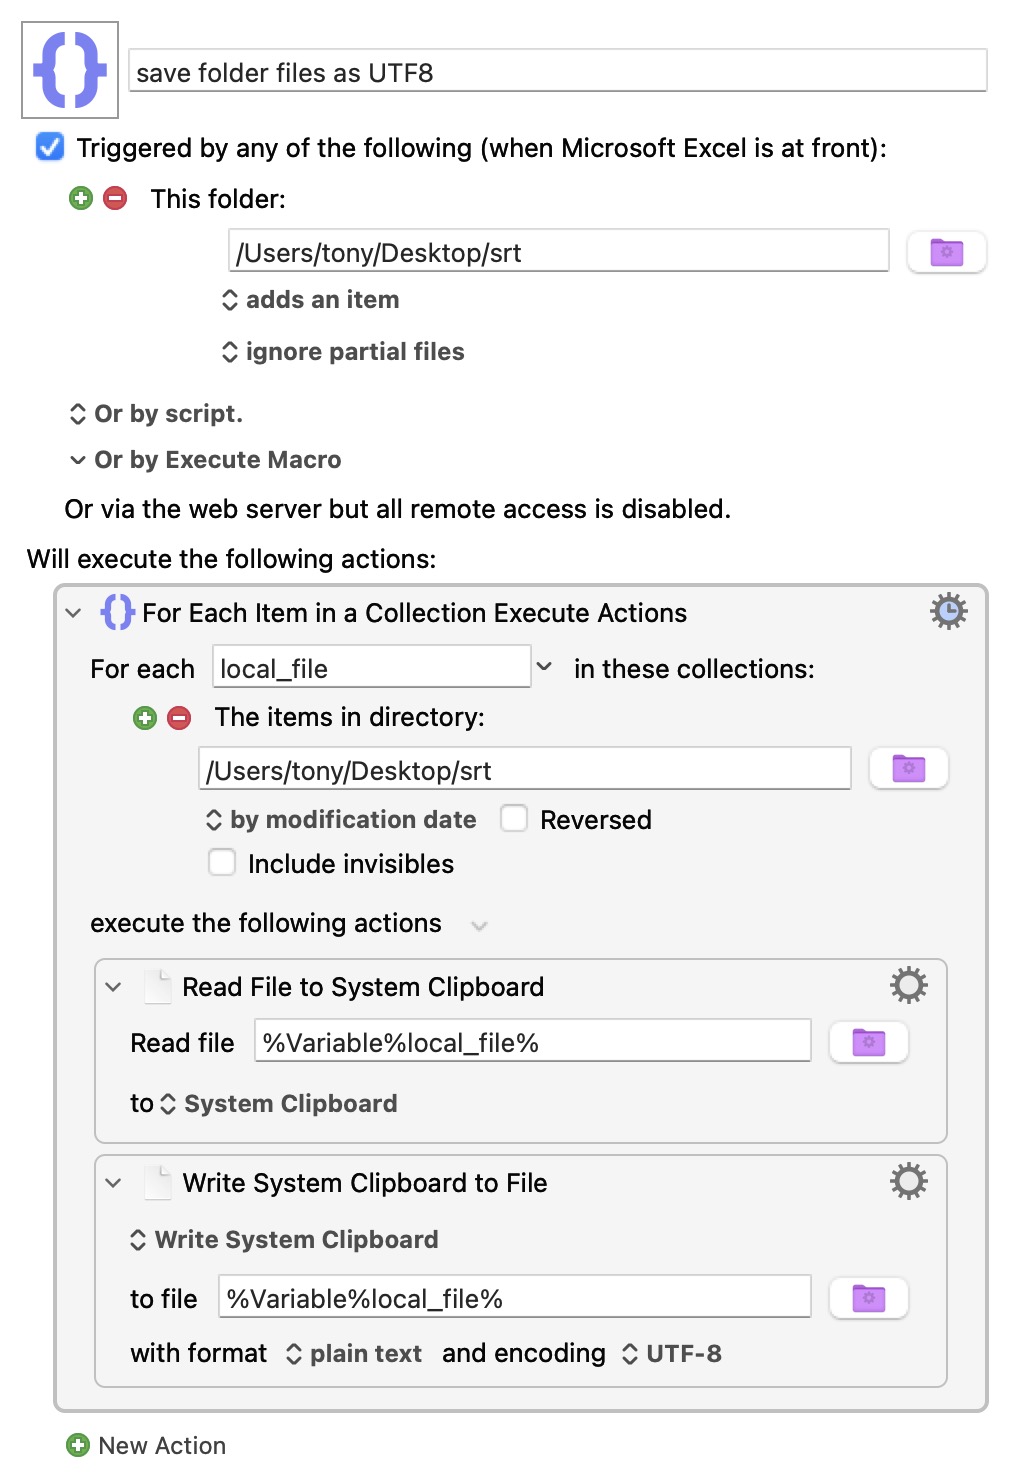Add a collection with green plus icon
1010x1478 pixels.
click(x=145, y=718)
